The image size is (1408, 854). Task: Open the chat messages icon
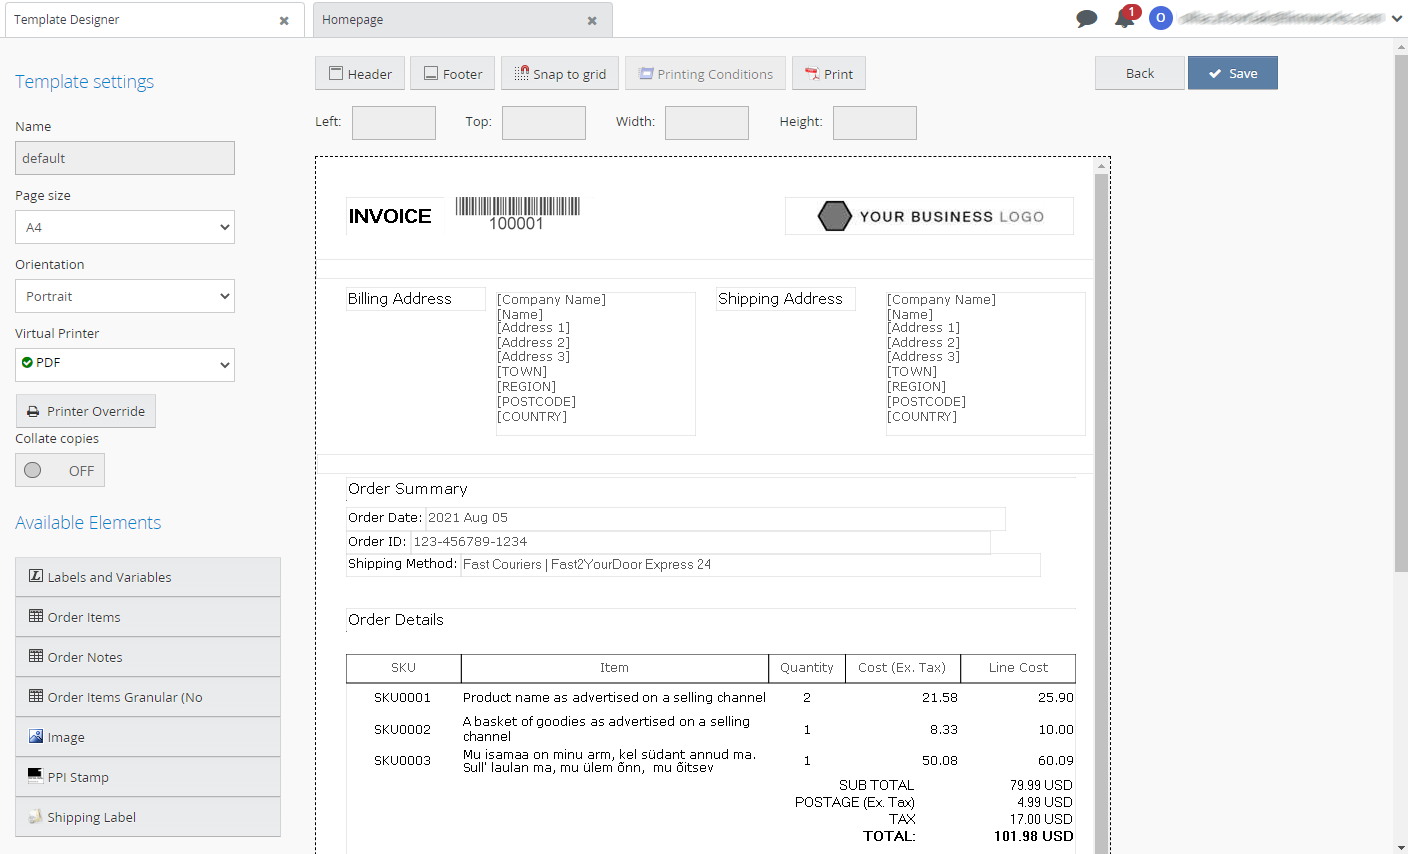click(1086, 19)
